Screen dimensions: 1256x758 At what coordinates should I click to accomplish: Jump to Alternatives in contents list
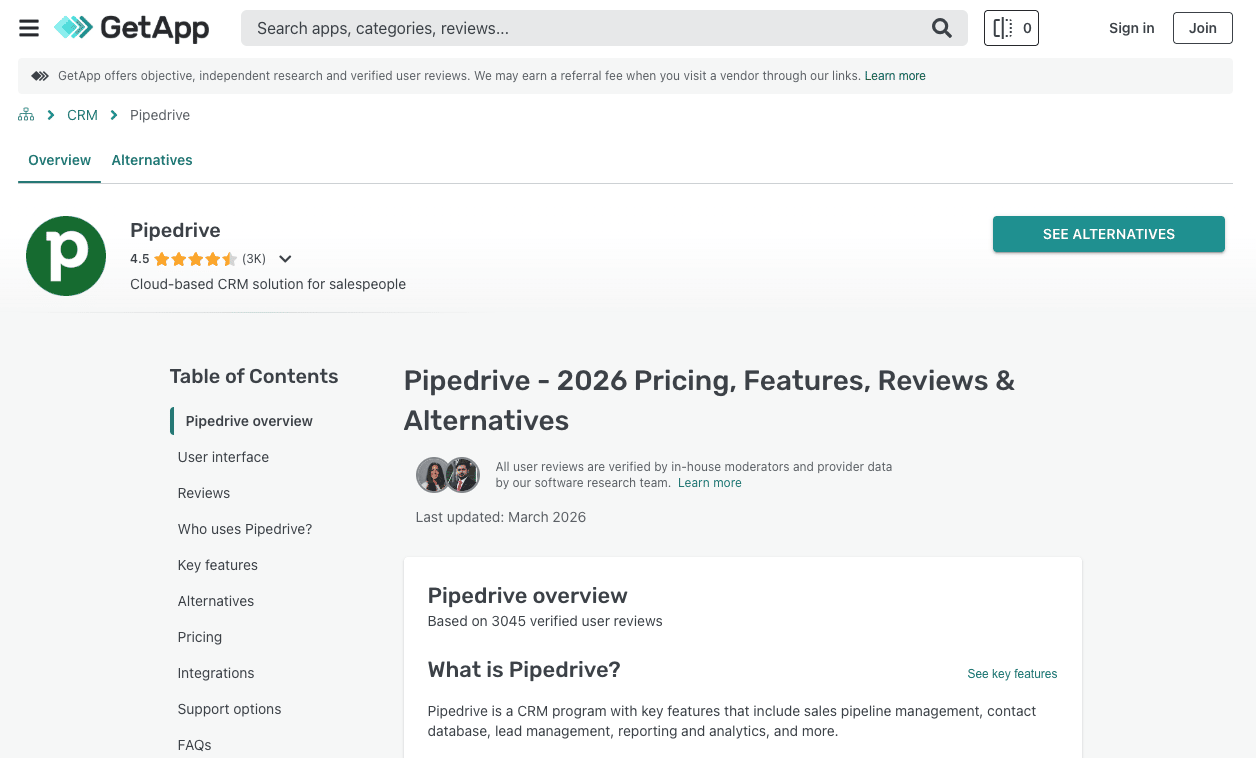pos(216,601)
